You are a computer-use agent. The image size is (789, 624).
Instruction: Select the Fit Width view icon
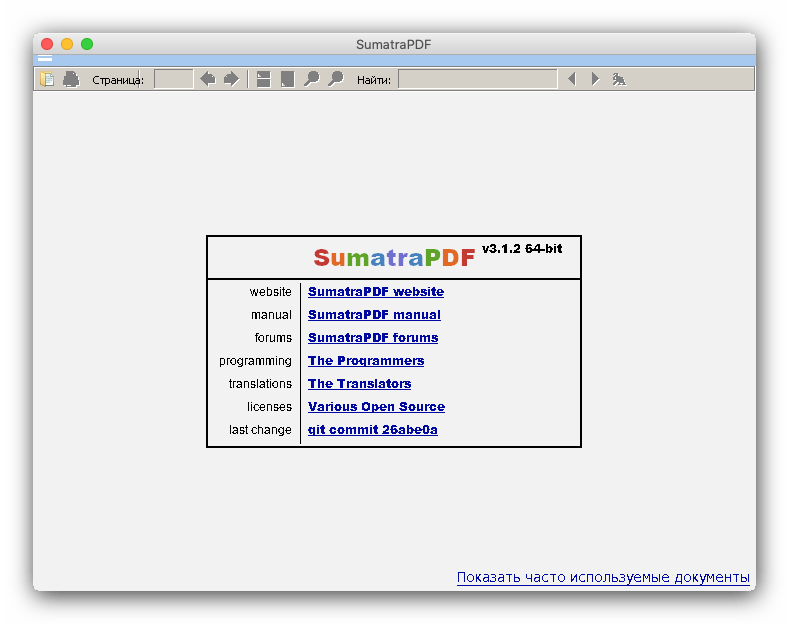(x=263, y=79)
